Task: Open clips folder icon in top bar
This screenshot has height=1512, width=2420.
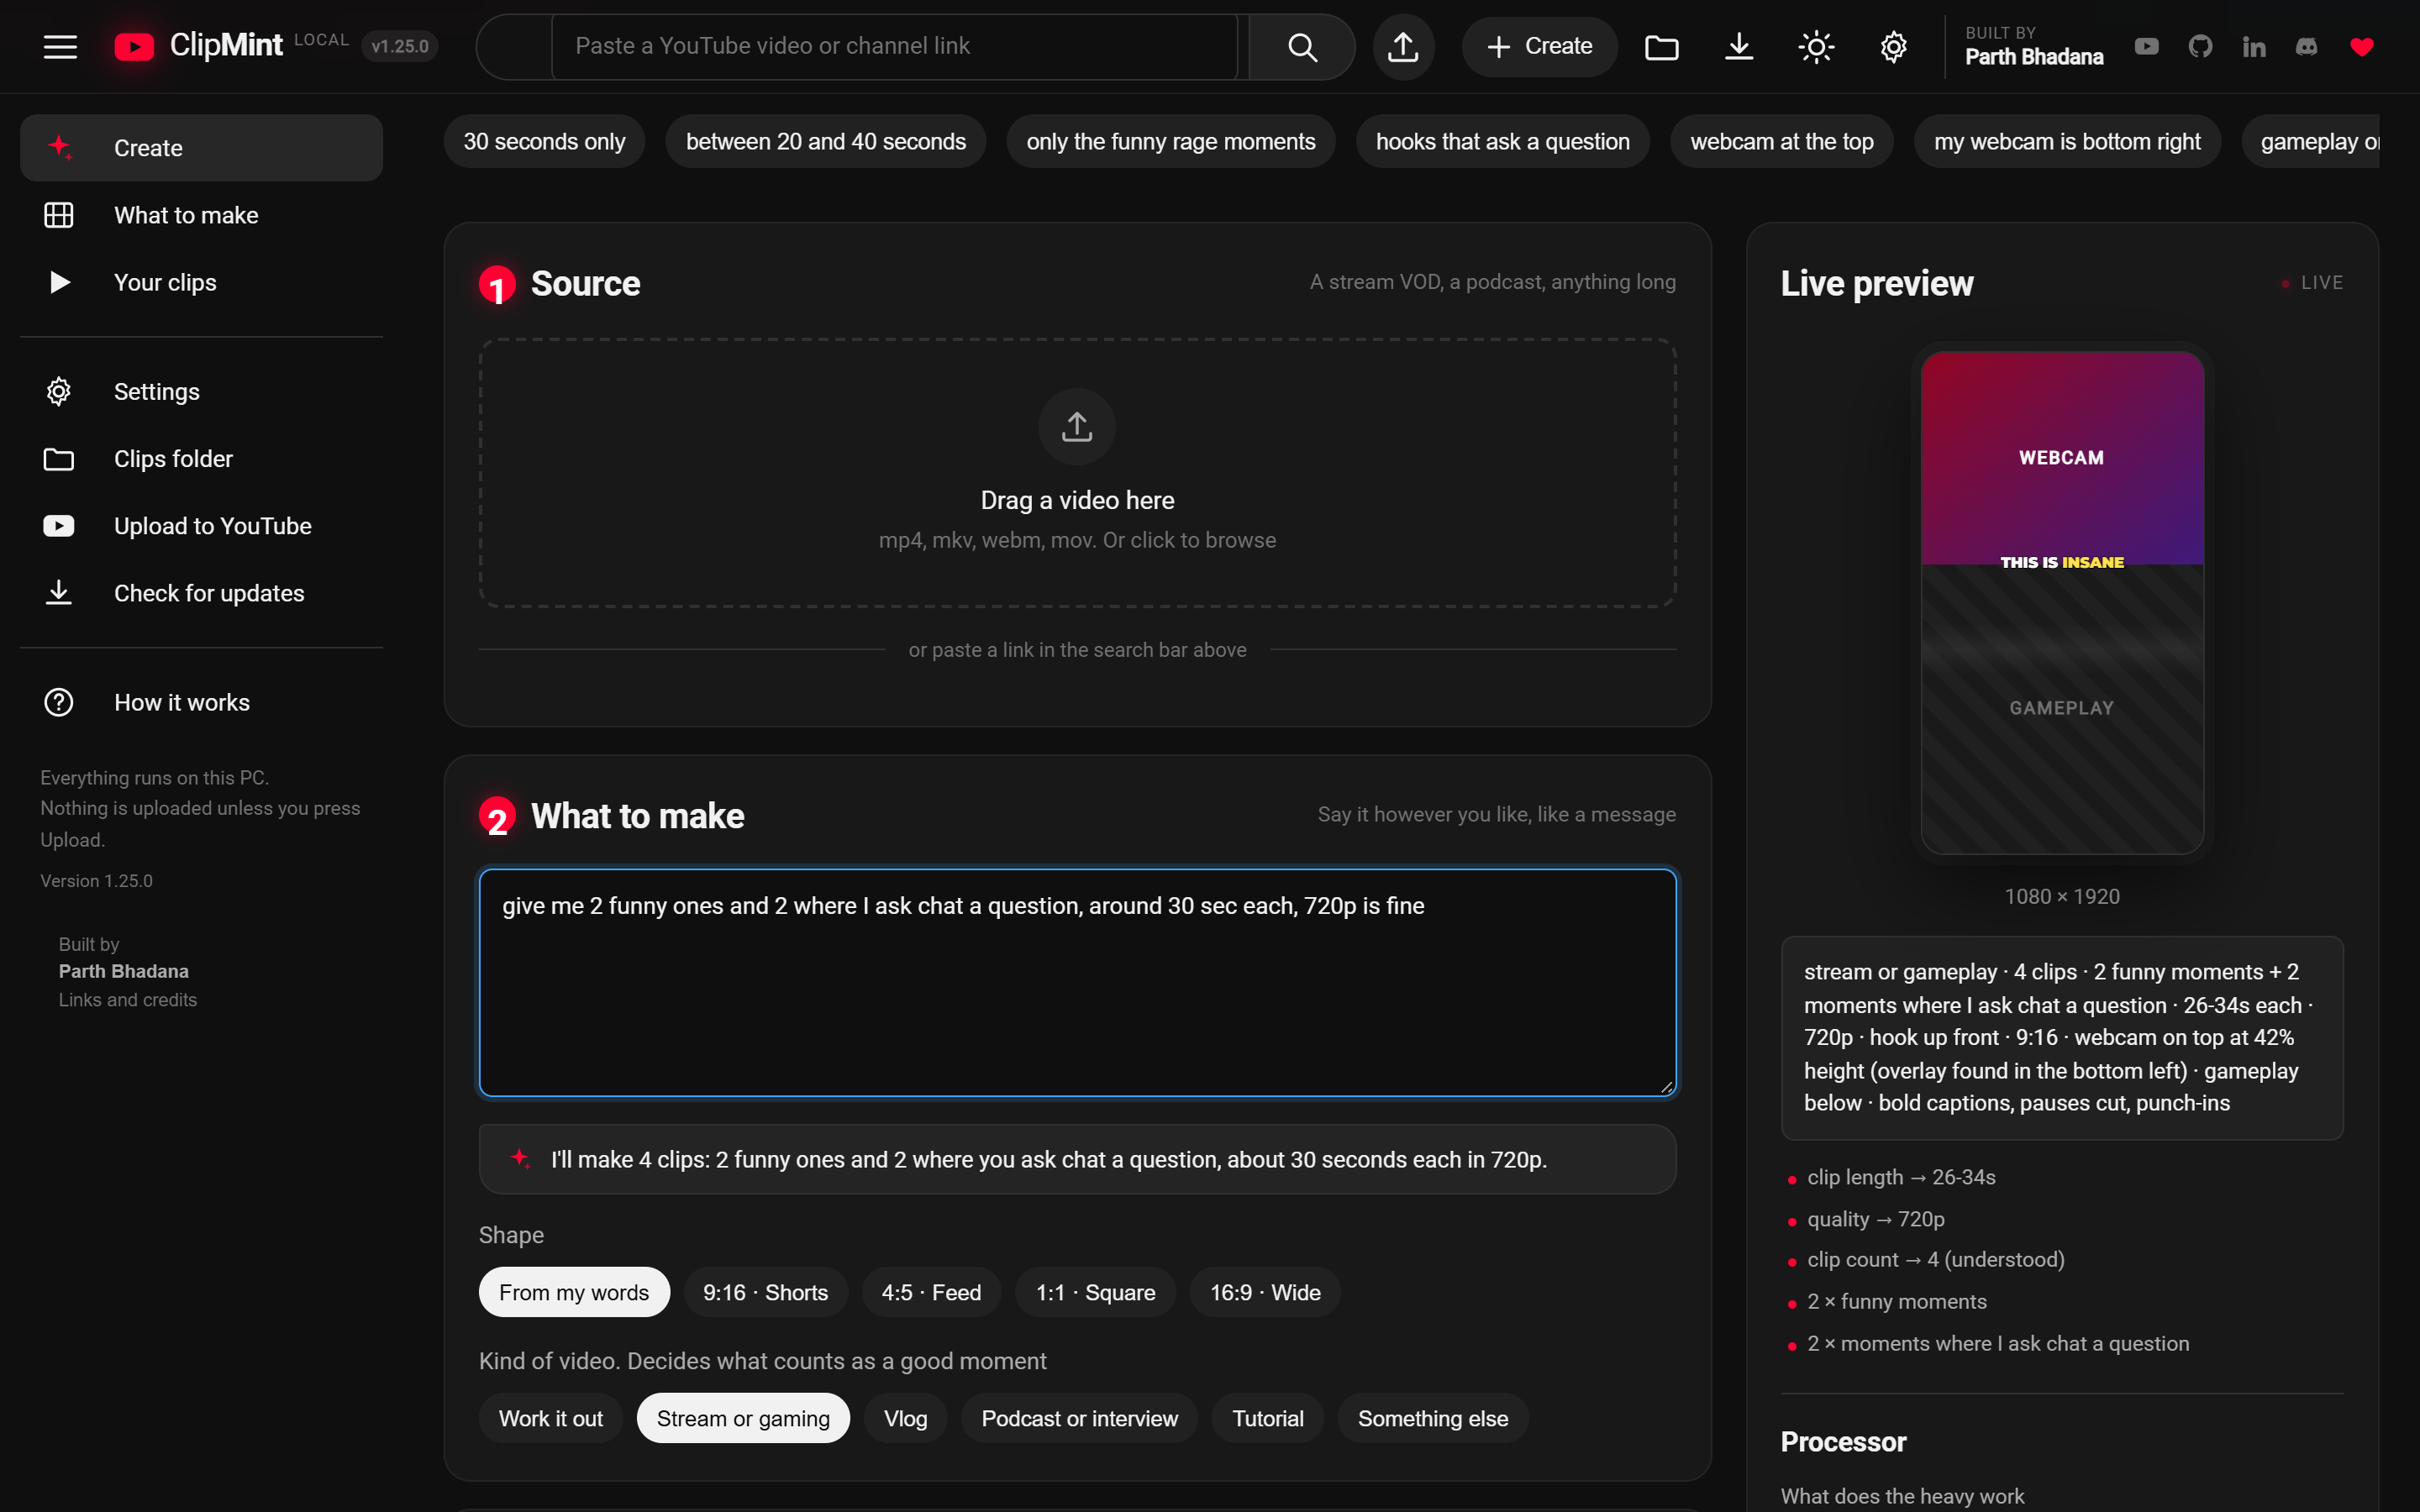Action: pos(1661,46)
